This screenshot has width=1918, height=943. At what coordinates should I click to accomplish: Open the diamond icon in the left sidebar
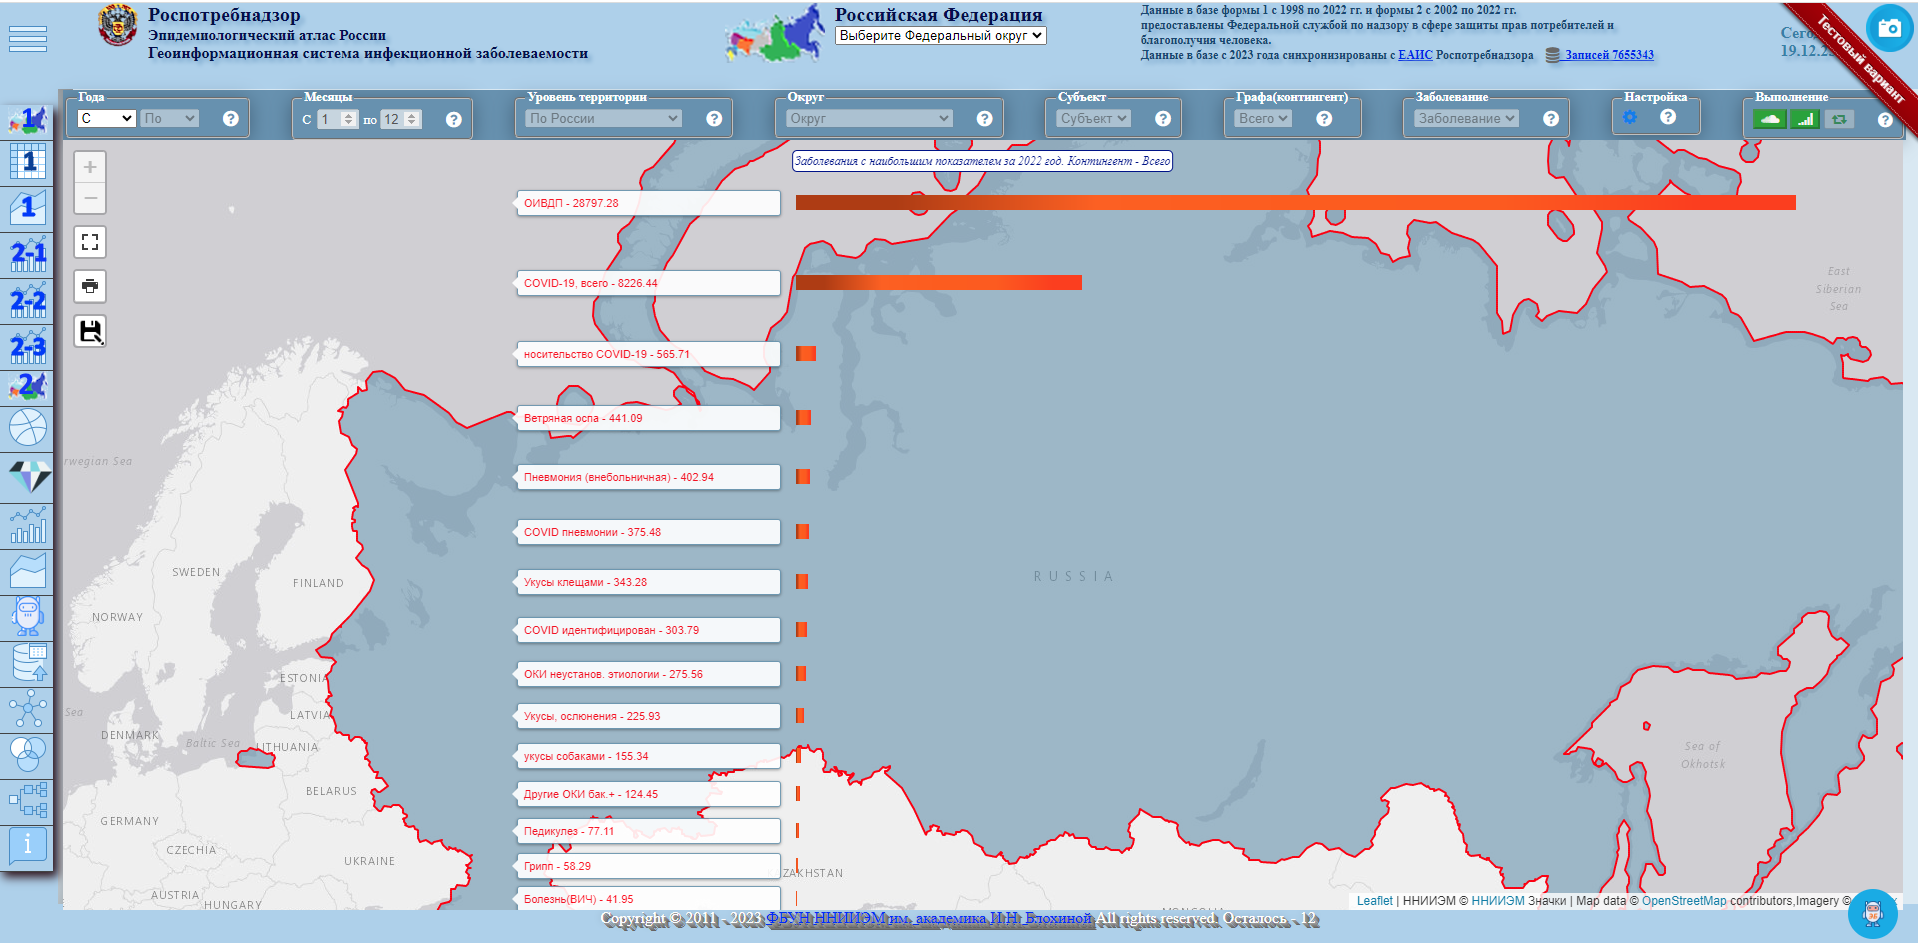point(29,476)
